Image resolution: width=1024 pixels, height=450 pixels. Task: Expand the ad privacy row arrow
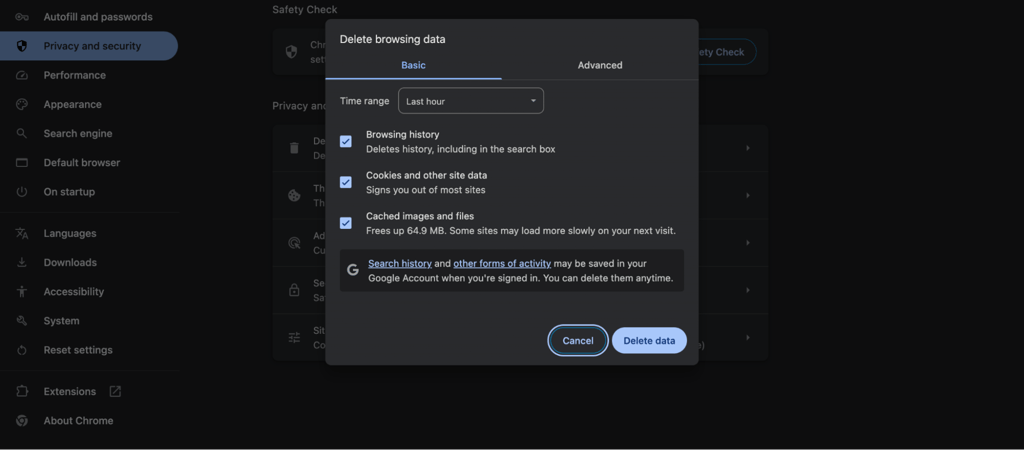(748, 243)
